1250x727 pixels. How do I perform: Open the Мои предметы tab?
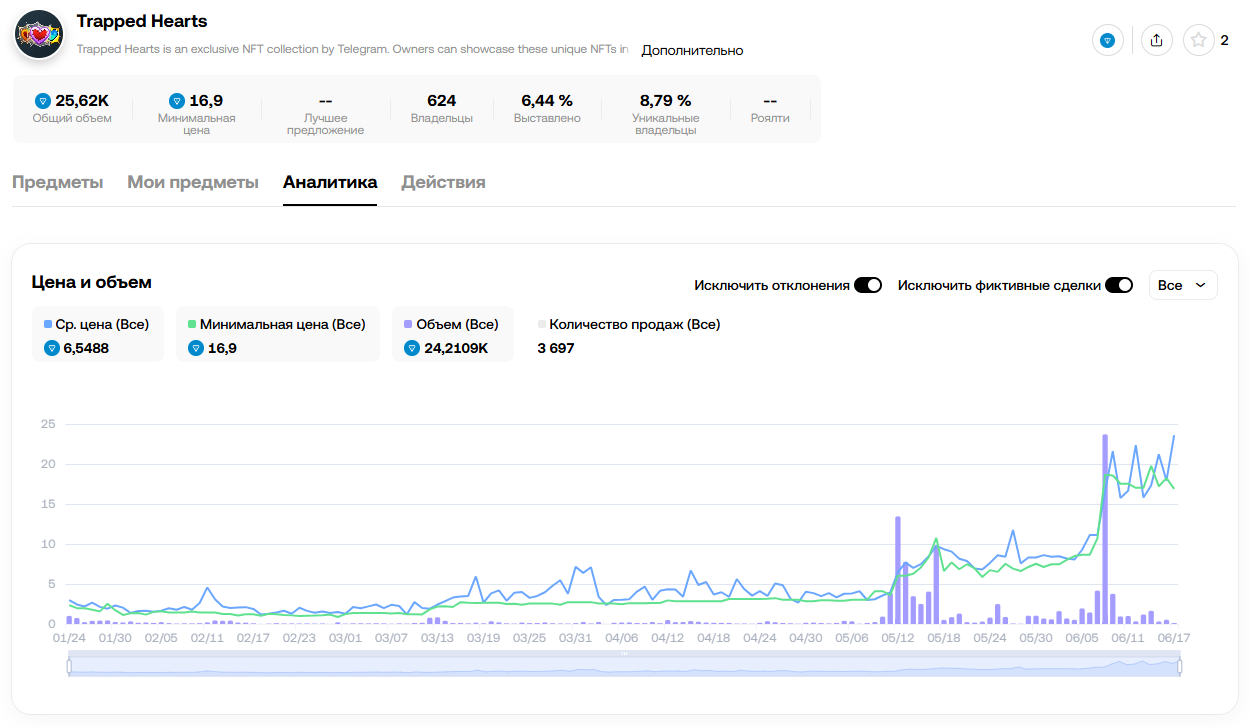[193, 182]
